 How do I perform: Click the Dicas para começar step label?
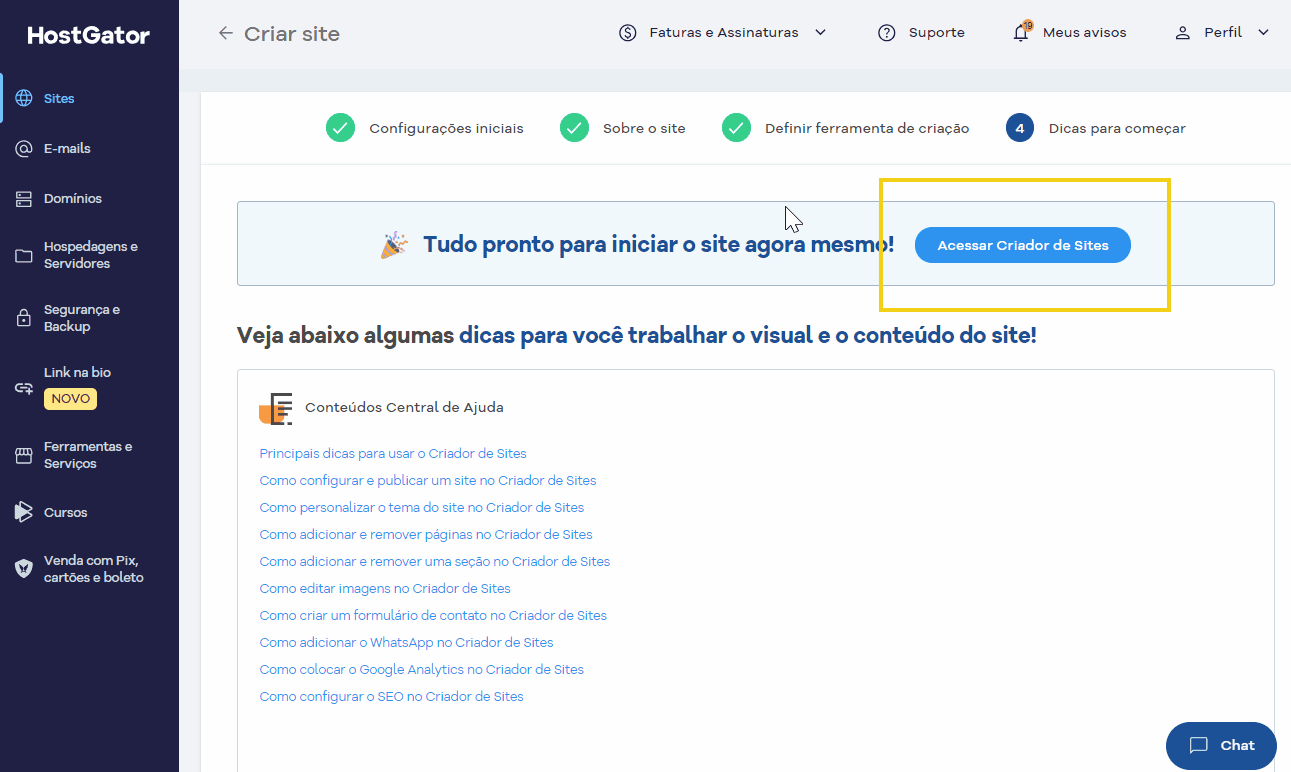click(1117, 129)
